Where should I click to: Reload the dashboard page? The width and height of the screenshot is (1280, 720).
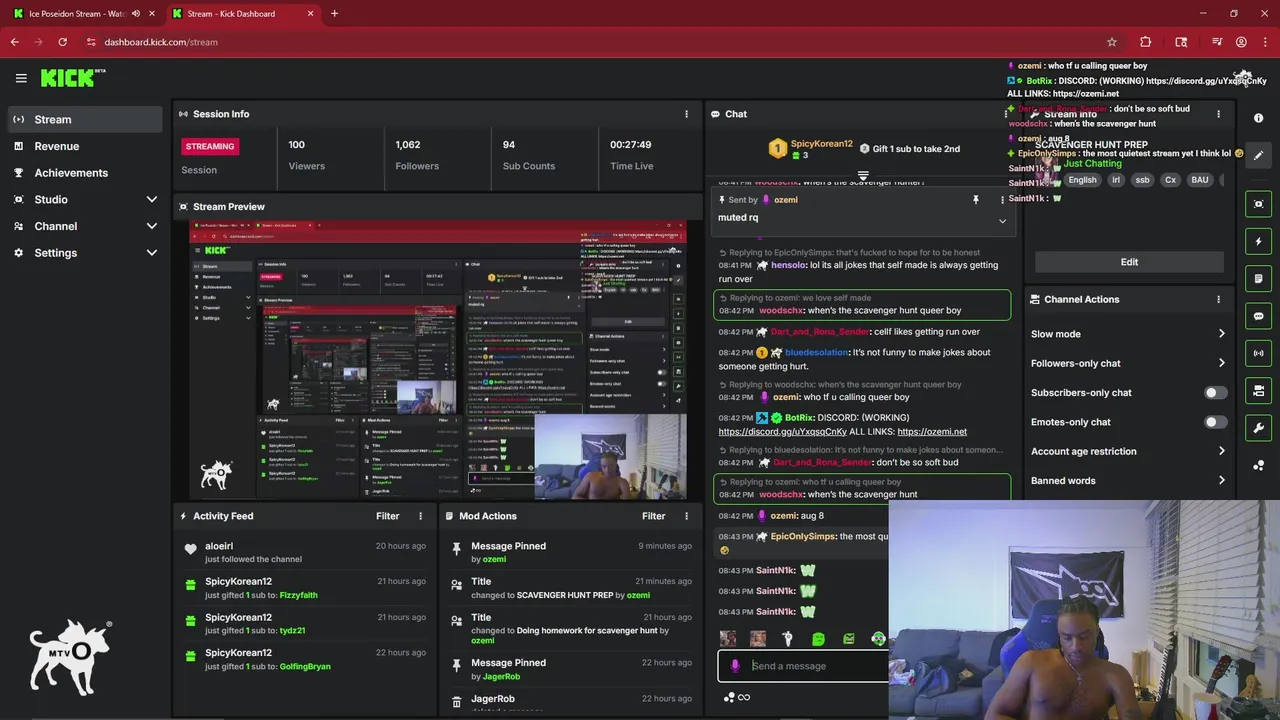[x=62, y=42]
